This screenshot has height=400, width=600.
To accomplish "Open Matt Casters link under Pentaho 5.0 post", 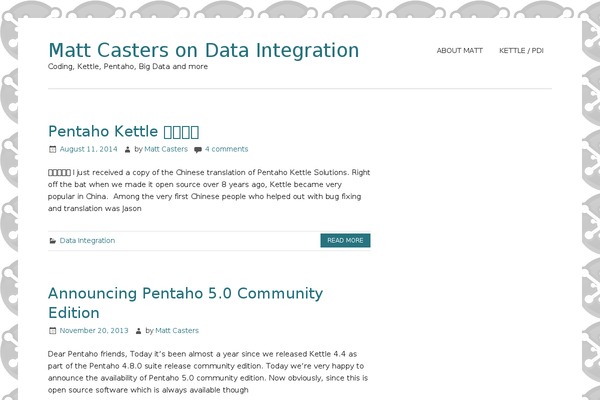I will (x=177, y=330).
